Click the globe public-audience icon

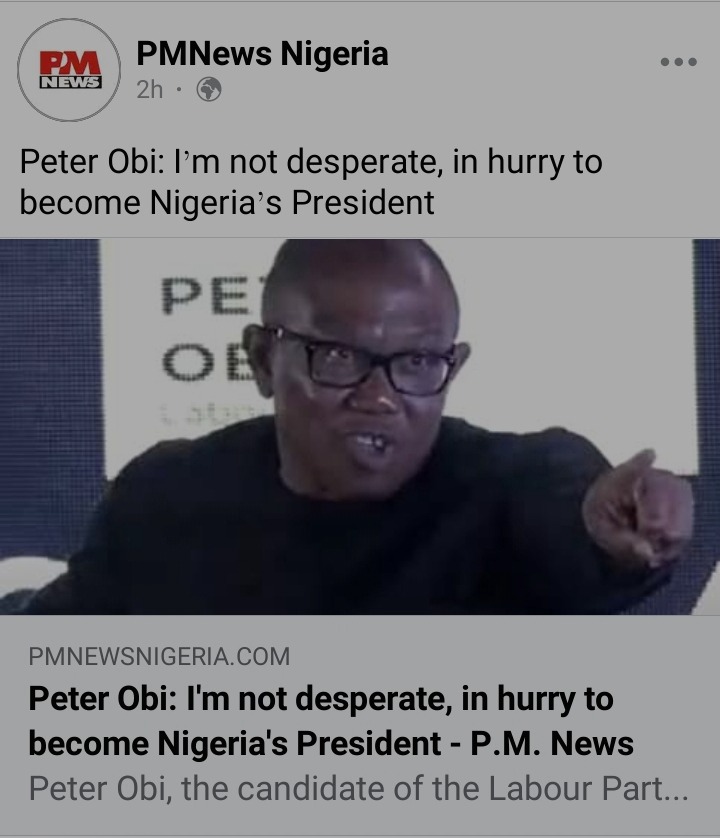coord(209,89)
